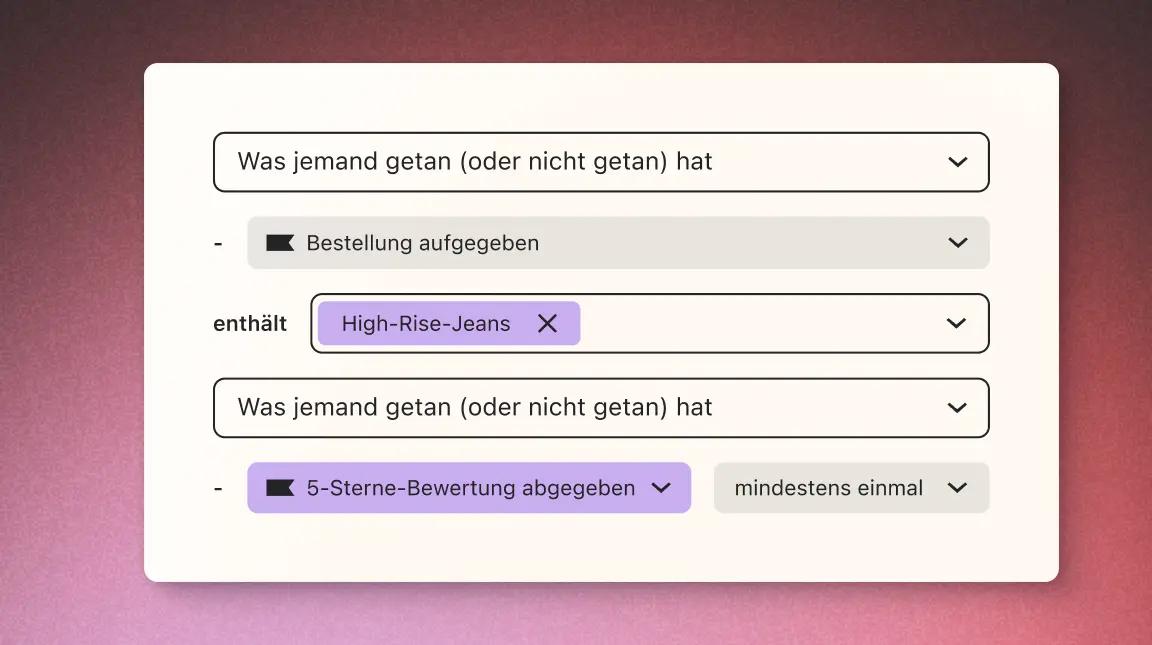Click the enthält condition label

pos(249,322)
